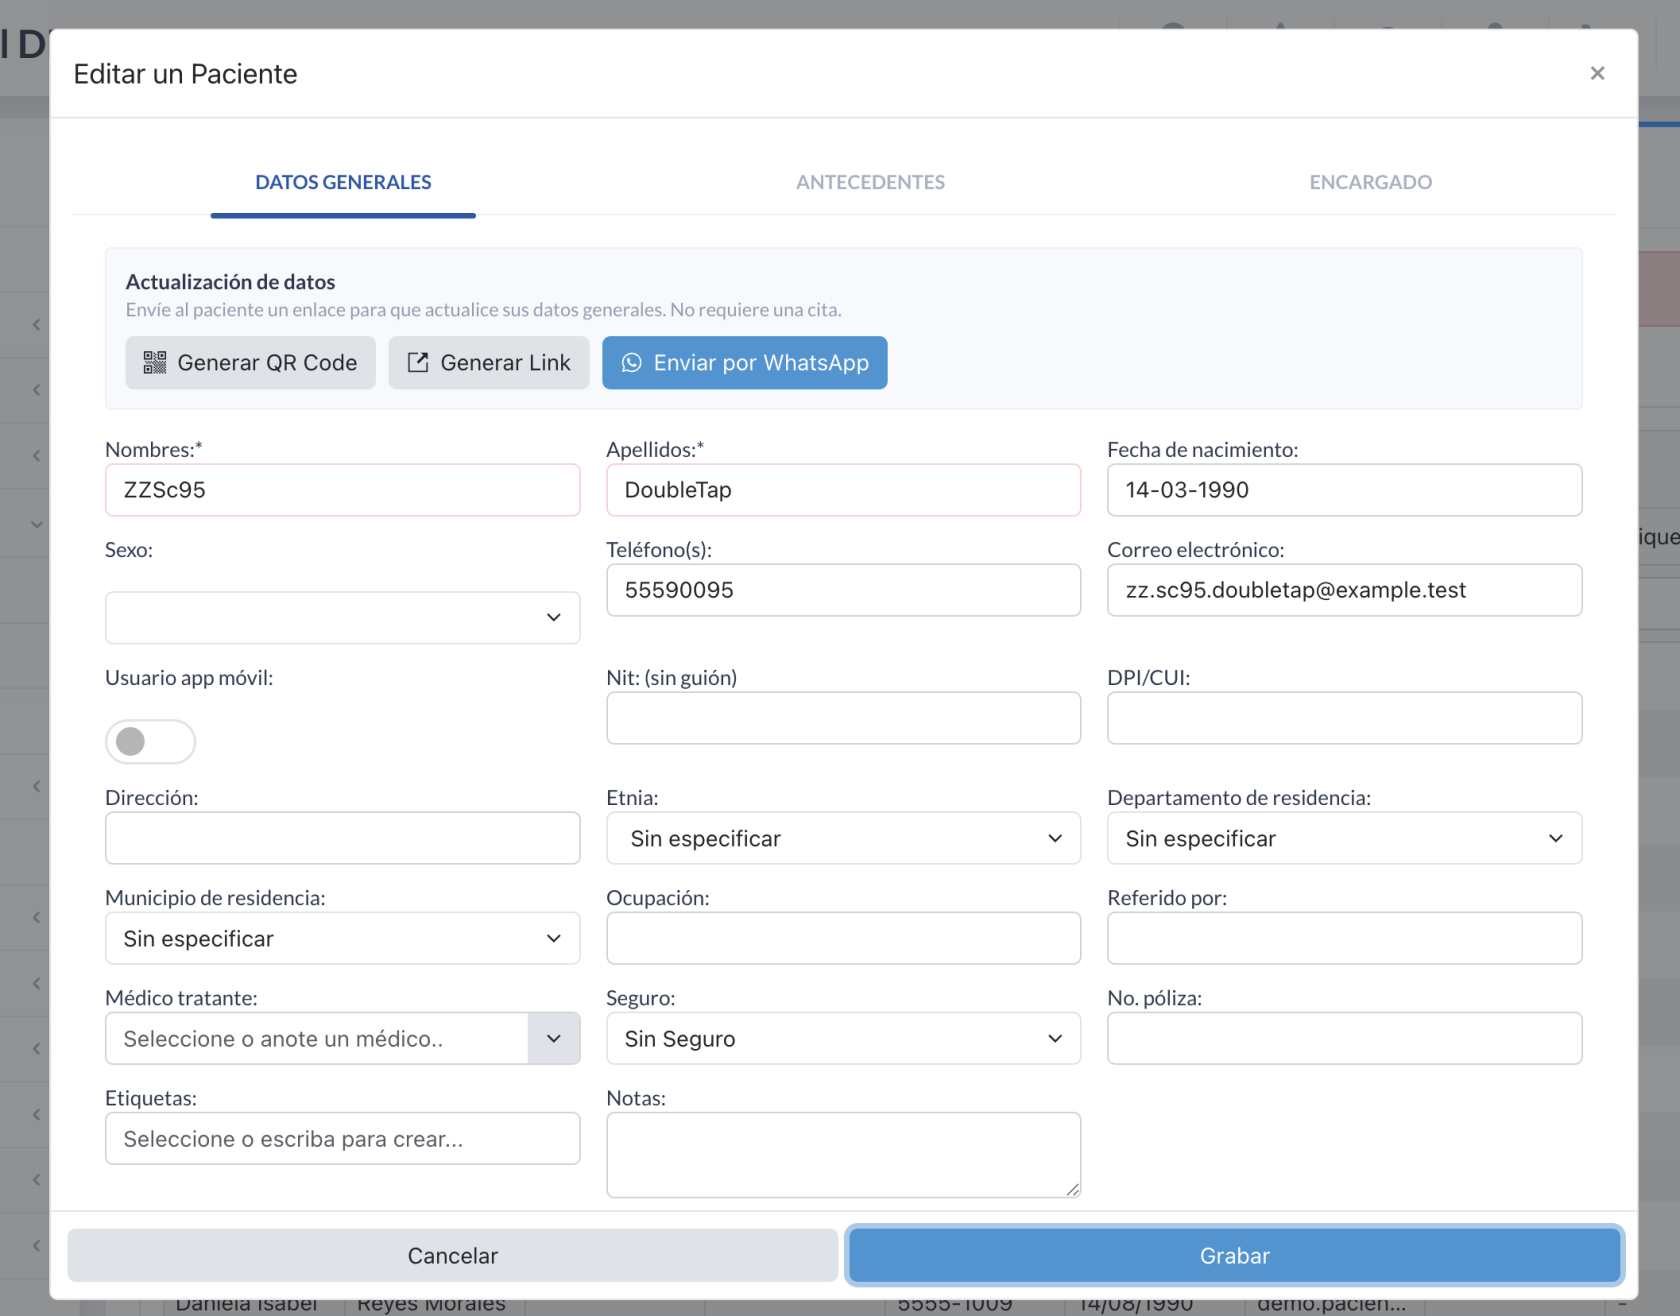Click the Teléfono(s) input field
Viewport: 1680px width, 1316px height.
[x=843, y=590]
